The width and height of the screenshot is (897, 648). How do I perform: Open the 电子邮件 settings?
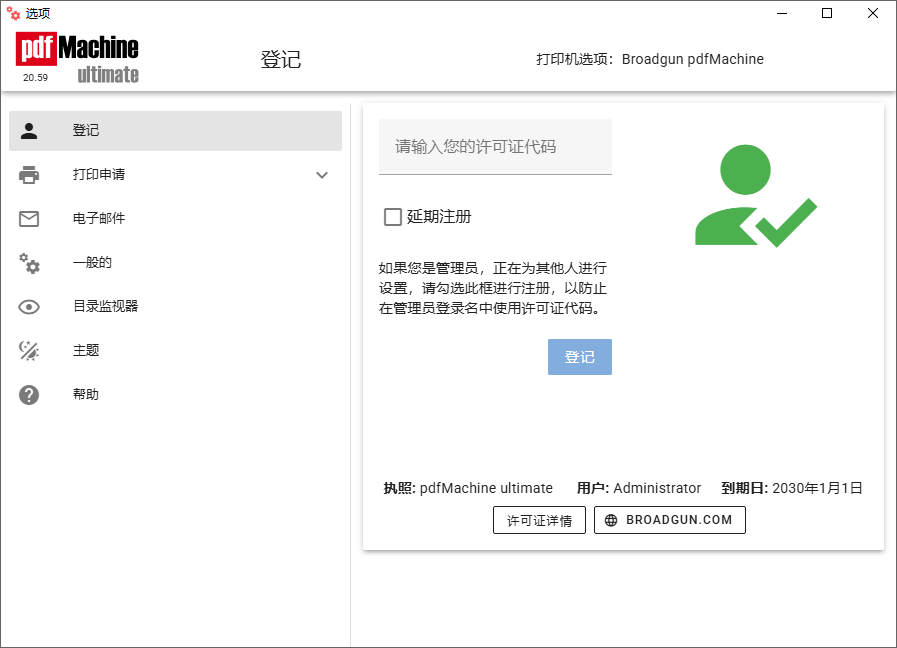pyautogui.click(x=176, y=218)
